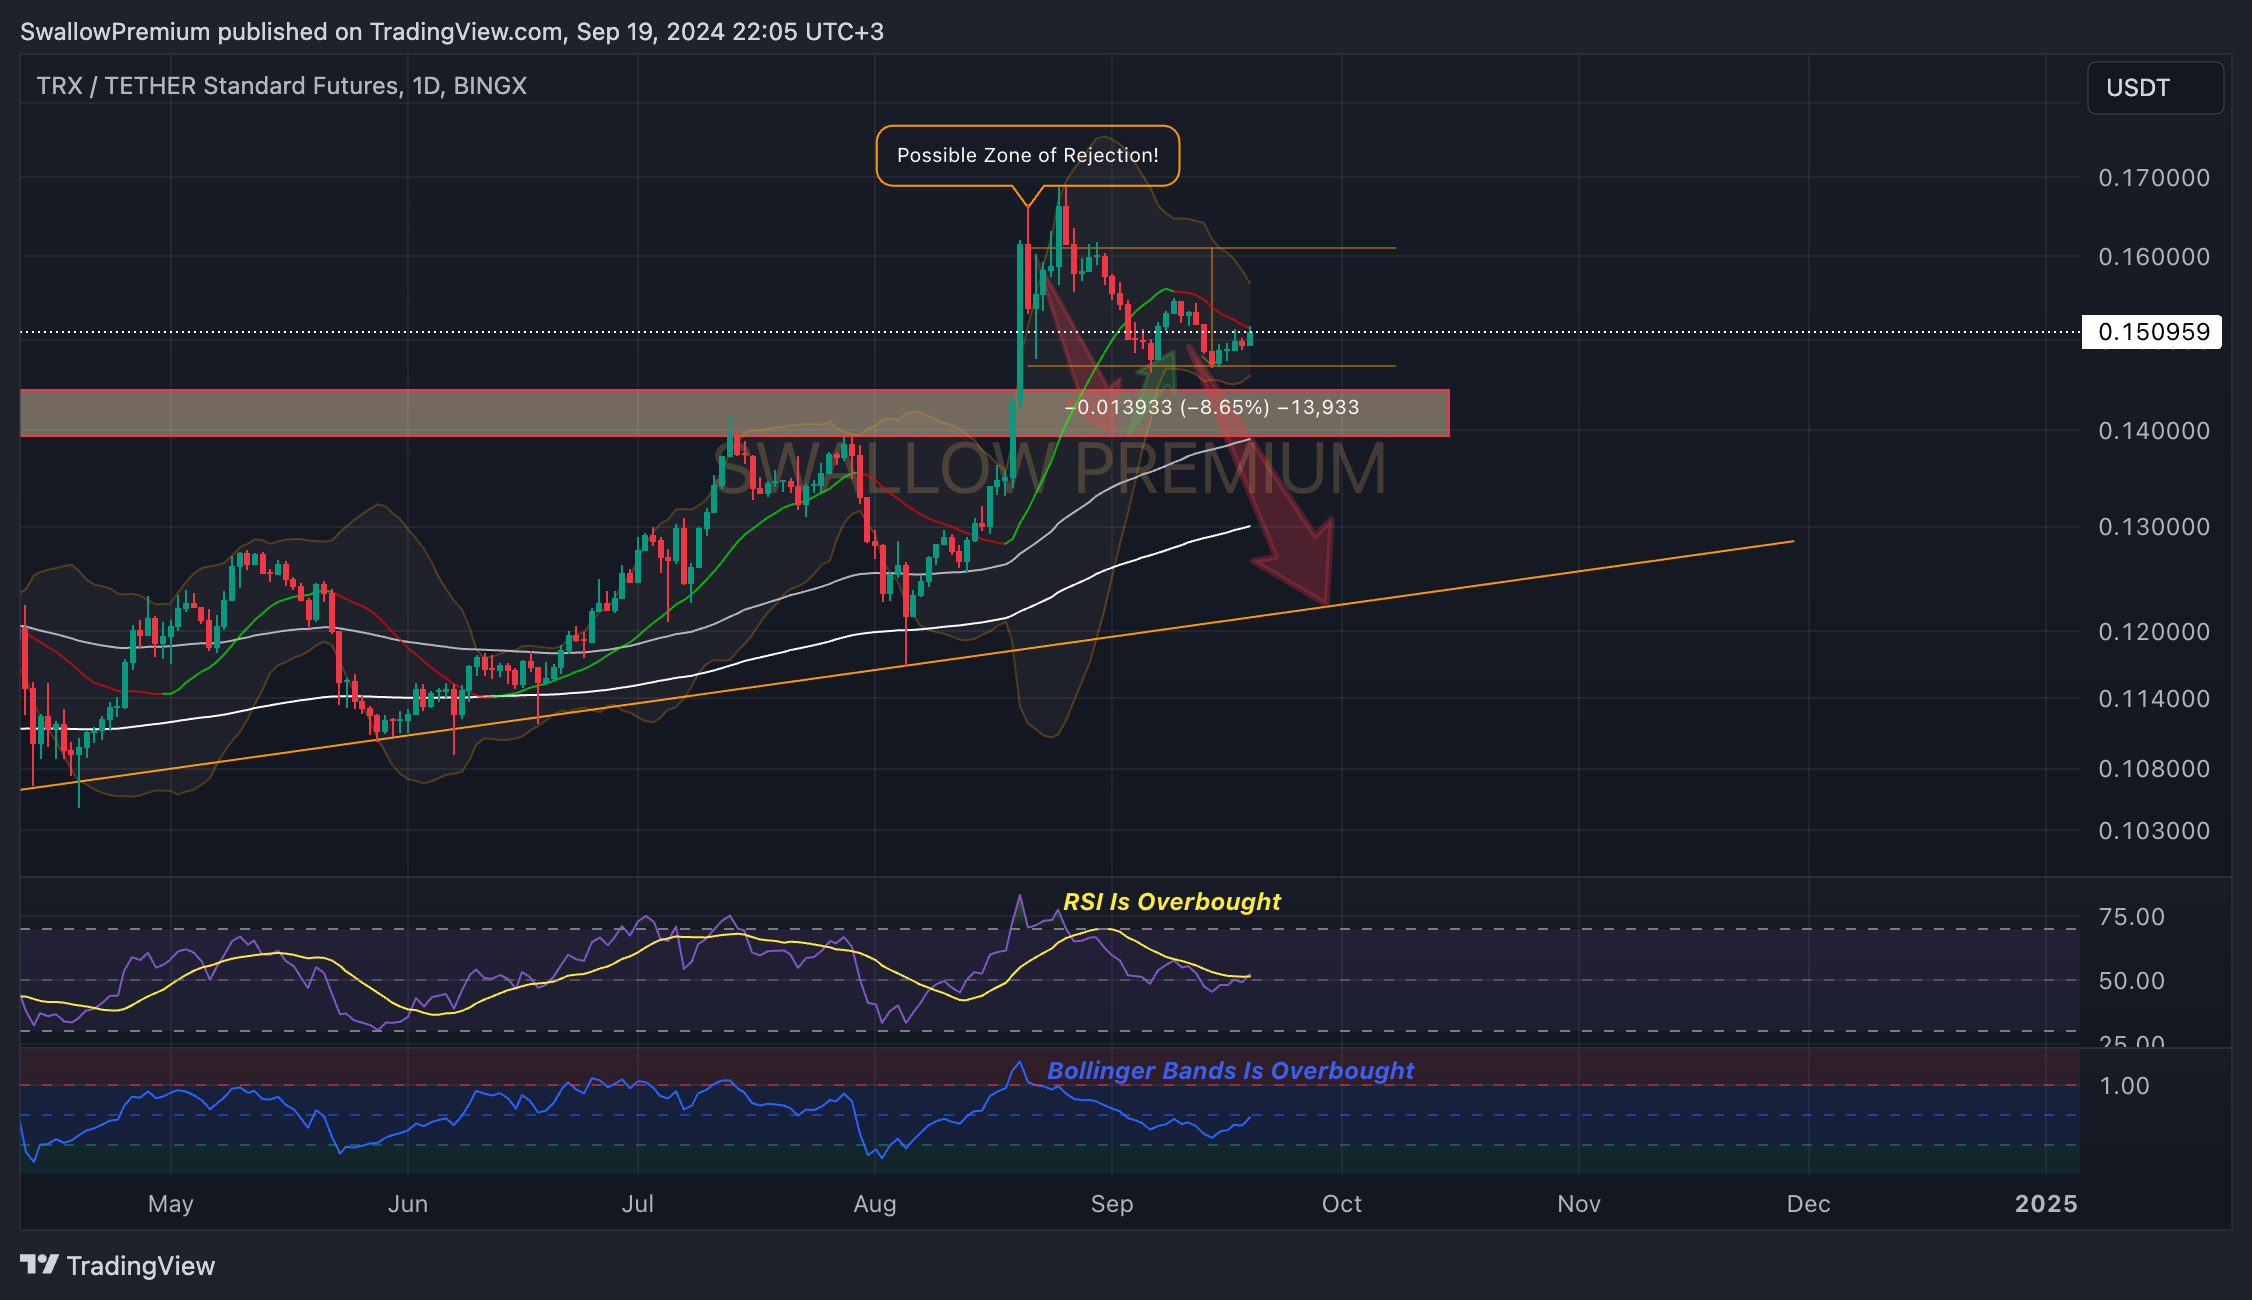Click the price measurement label '-0.013933 (-8.65%)'
The width and height of the screenshot is (2252, 1300).
1168,407
